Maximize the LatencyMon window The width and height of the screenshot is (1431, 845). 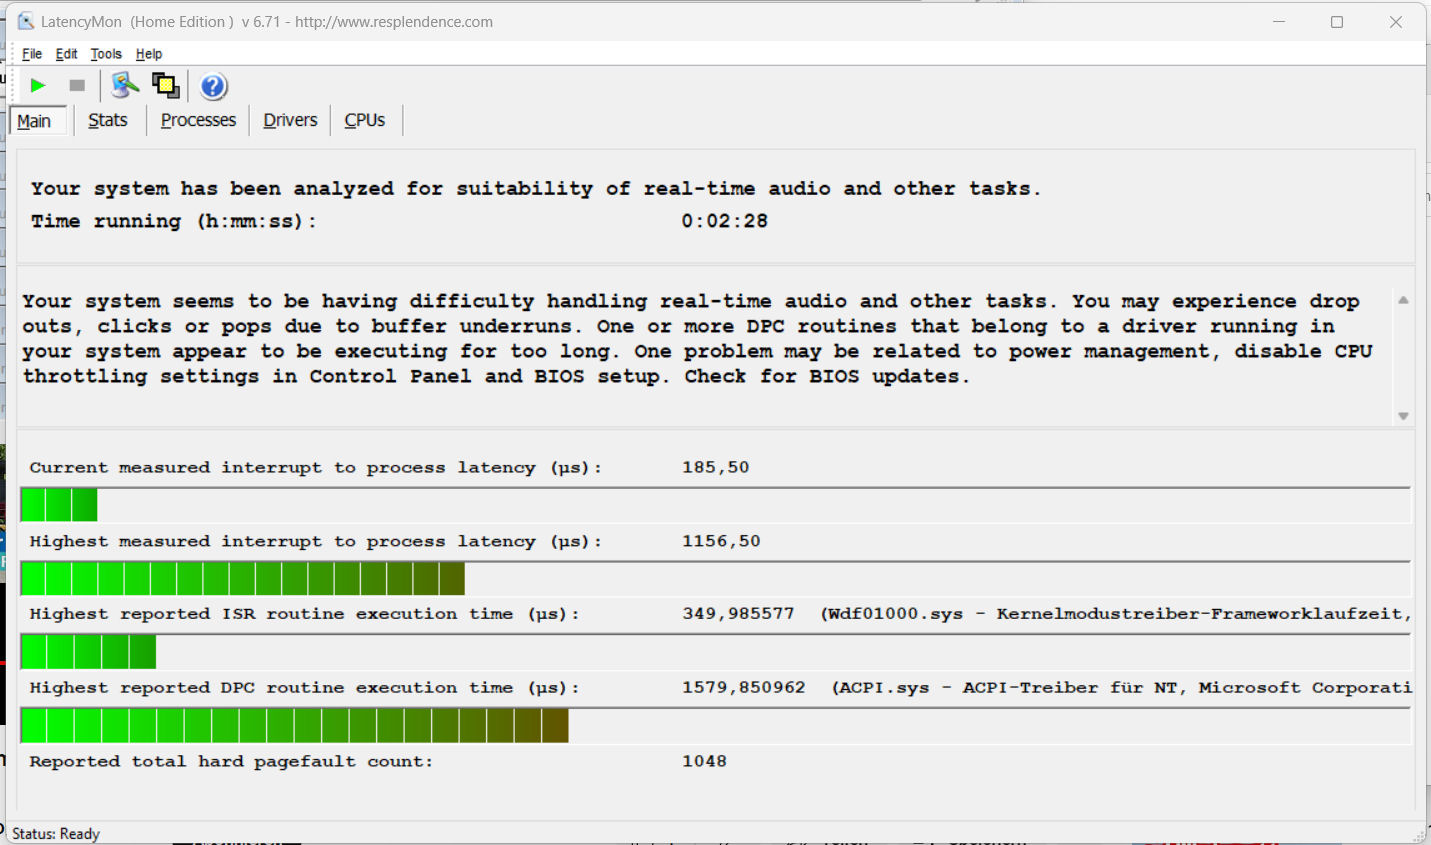[1337, 22]
